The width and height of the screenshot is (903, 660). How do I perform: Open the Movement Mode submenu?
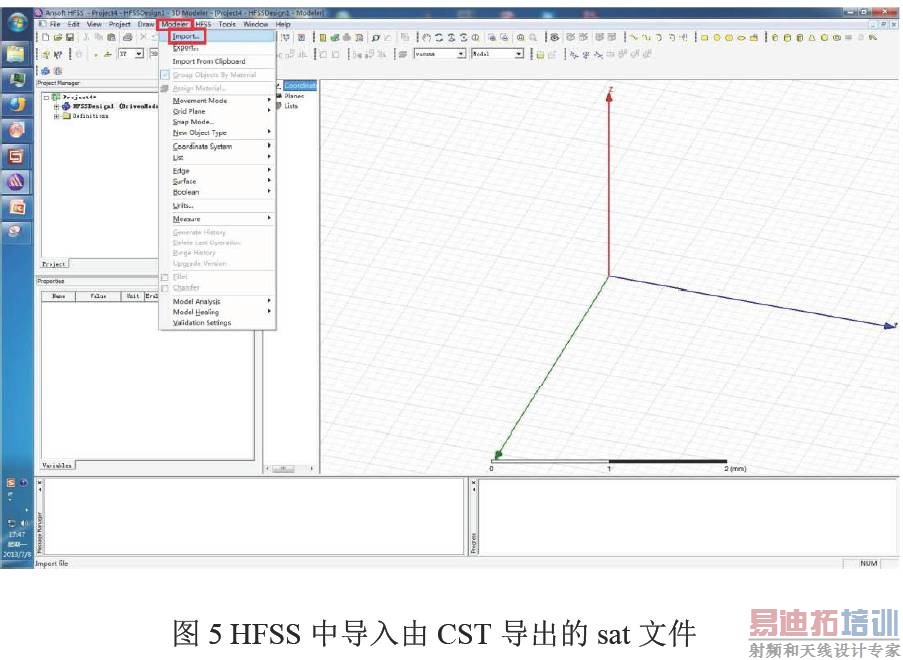click(218, 100)
